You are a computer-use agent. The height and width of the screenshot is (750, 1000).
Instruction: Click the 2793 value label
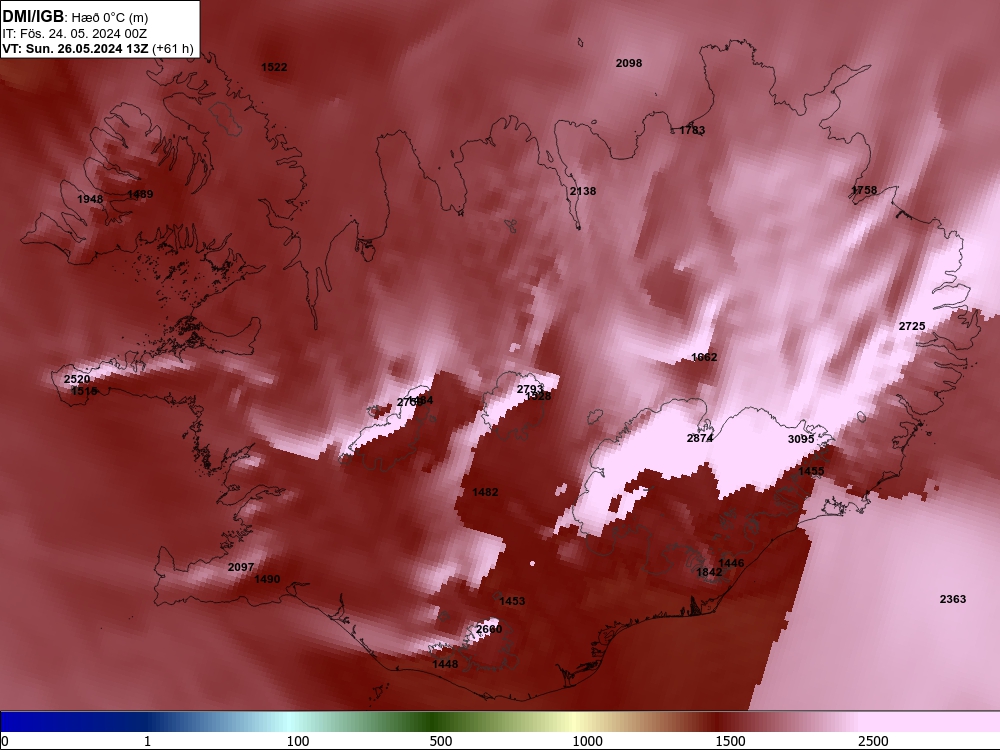[529, 388]
